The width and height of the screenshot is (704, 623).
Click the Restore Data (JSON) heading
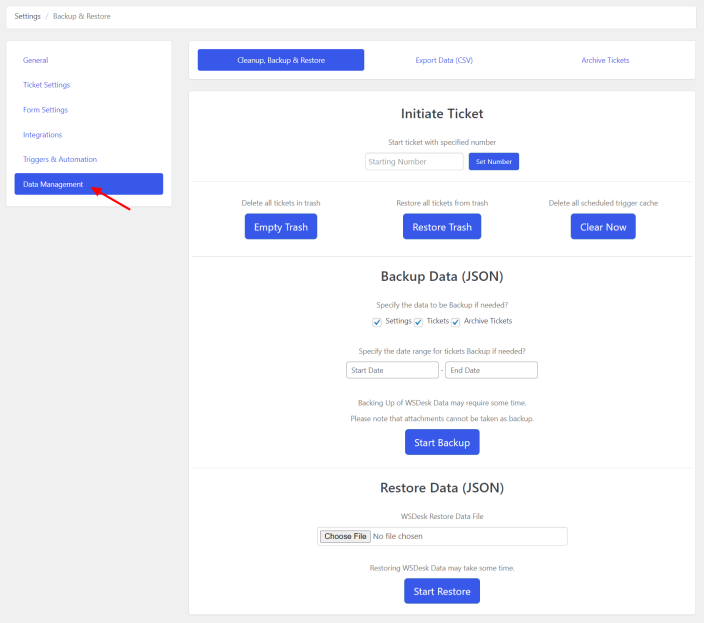click(x=442, y=488)
